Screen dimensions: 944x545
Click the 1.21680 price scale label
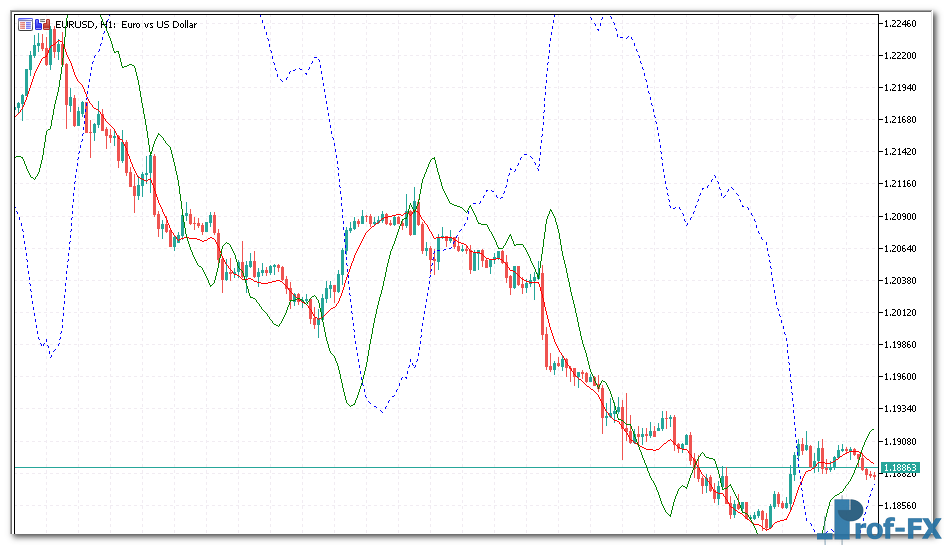pyautogui.click(x=902, y=119)
